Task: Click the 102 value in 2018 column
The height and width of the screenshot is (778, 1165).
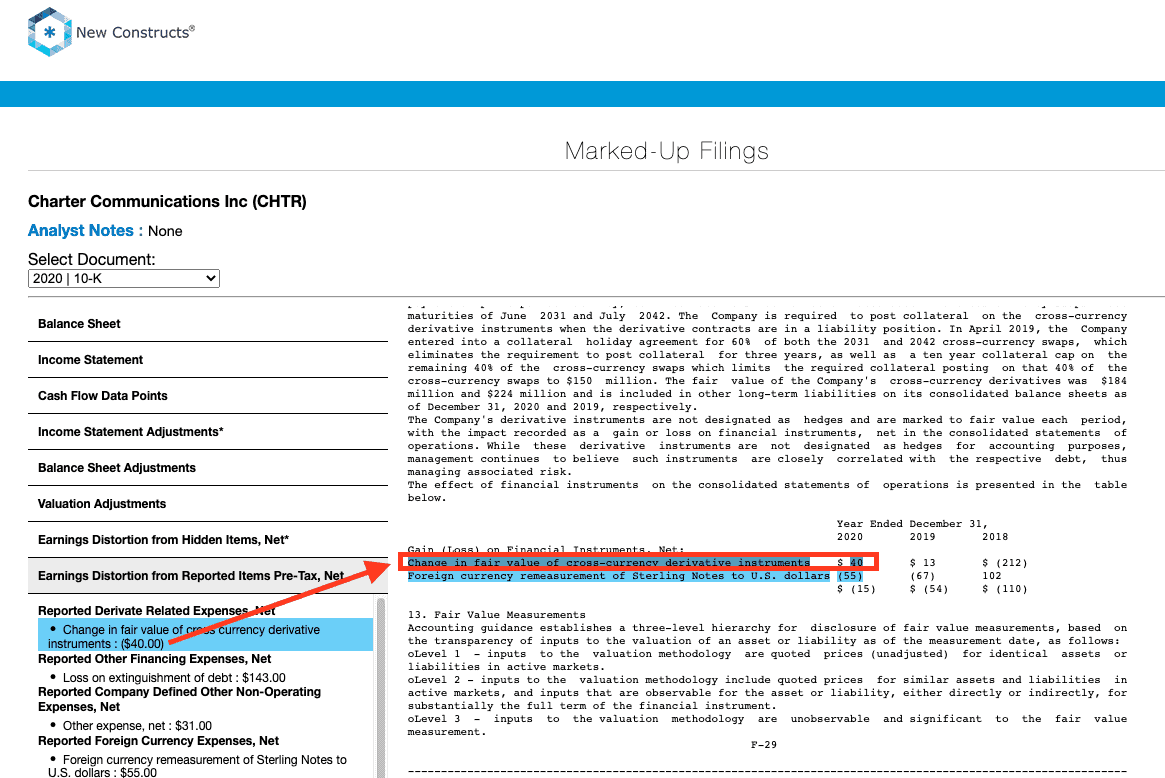Action: click(x=992, y=576)
